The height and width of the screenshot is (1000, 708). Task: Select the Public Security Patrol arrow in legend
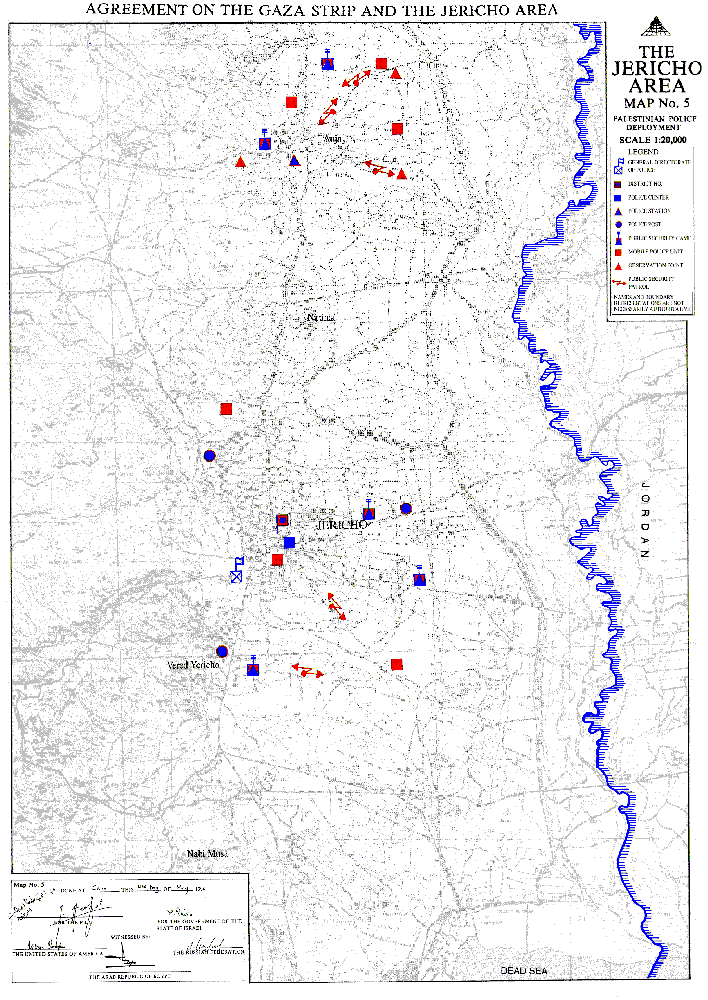pos(617,281)
